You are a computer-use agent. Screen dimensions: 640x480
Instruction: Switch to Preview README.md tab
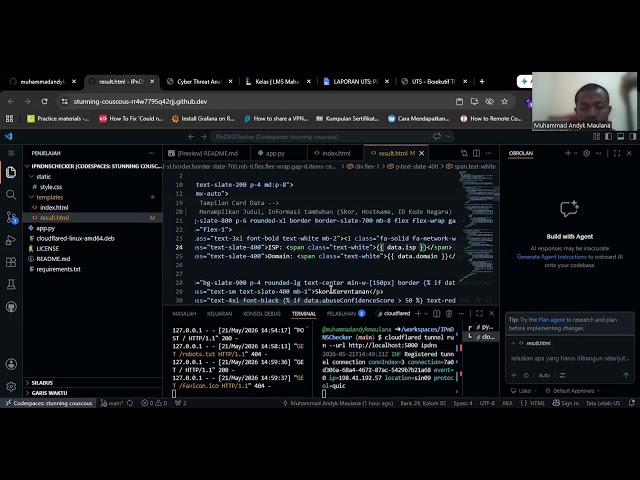207,153
